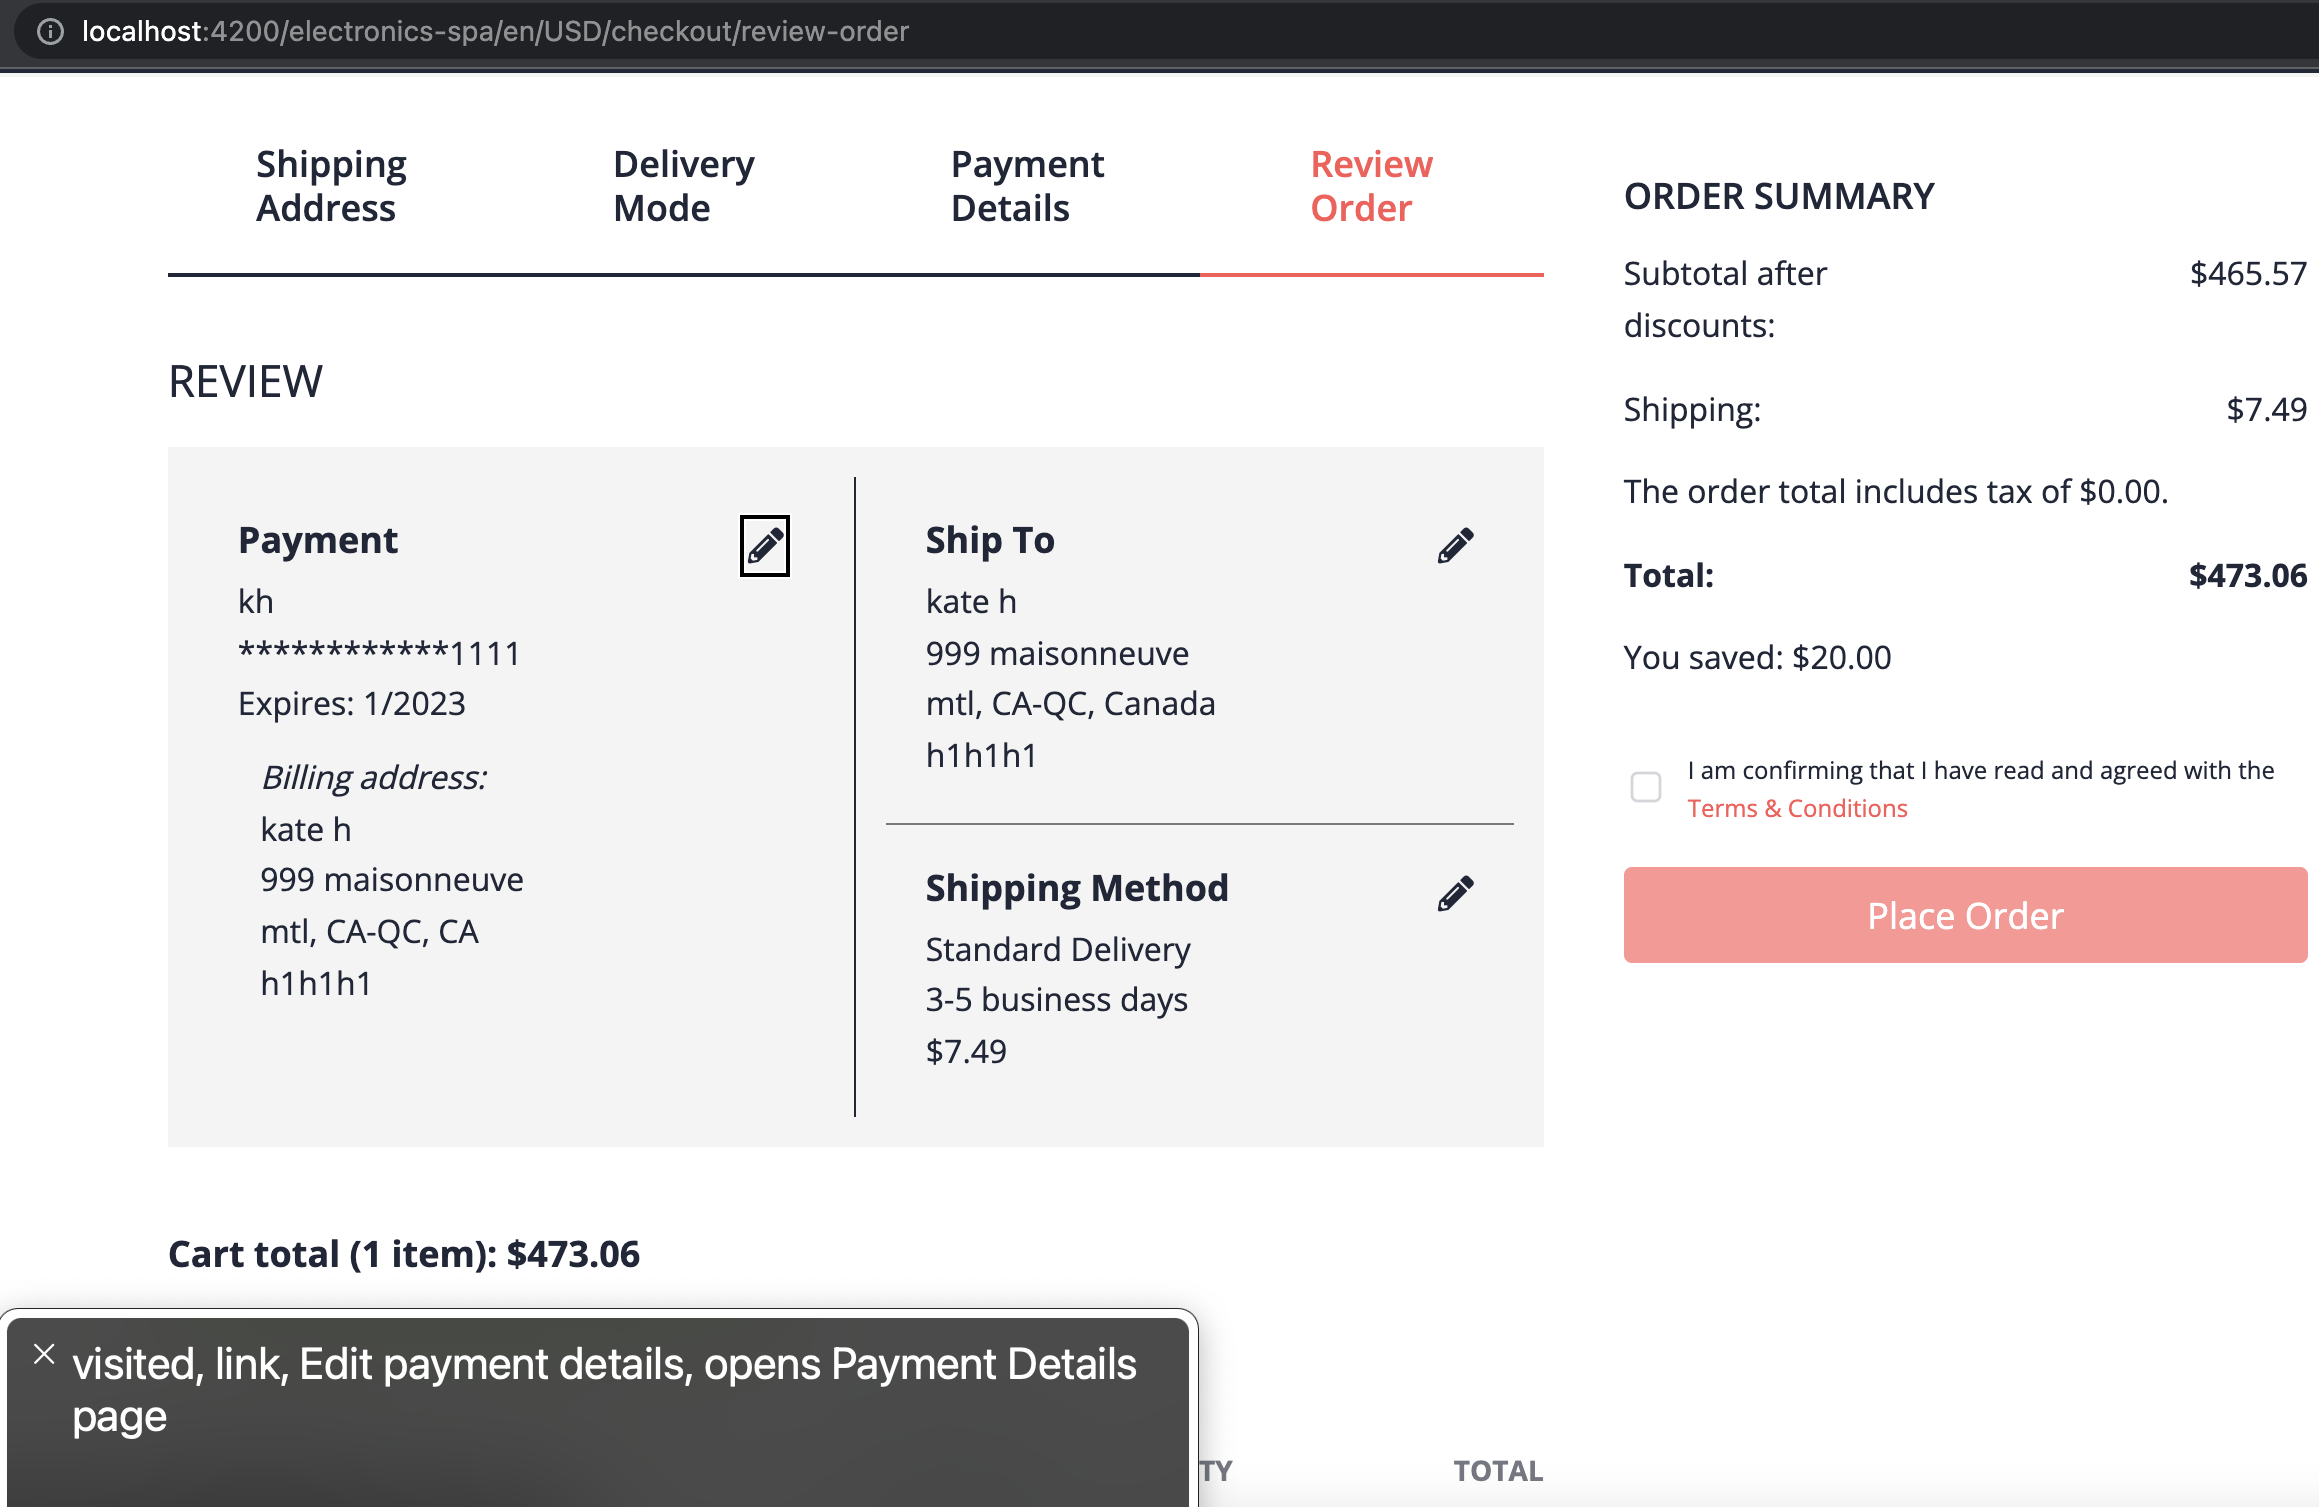Screen dimensions: 2319x1507
Task: Switch to the Shipping Address step
Action: point(330,185)
